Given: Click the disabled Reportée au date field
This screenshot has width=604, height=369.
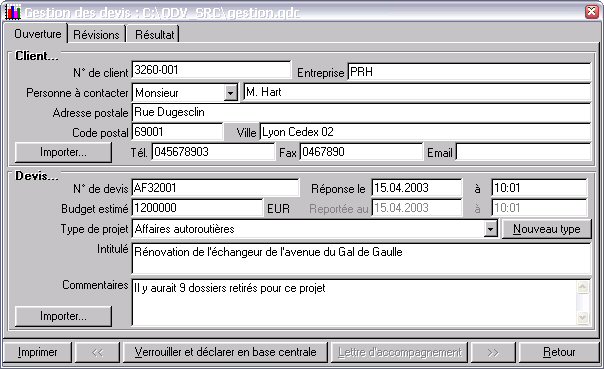Looking at the screenshot, I should point(417,208).
